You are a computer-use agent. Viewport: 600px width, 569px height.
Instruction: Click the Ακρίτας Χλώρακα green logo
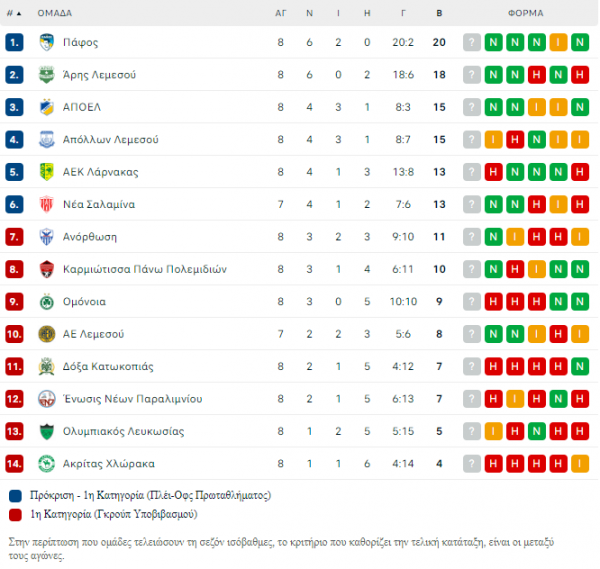47,464
